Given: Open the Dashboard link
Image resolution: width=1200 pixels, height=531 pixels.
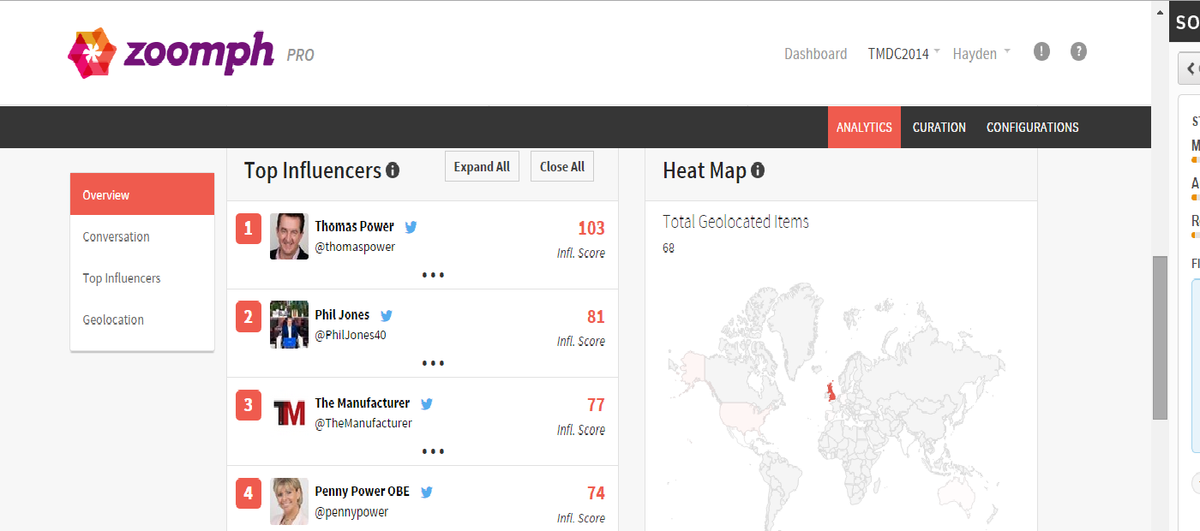Looking at the screenshot, I should 815,54.
